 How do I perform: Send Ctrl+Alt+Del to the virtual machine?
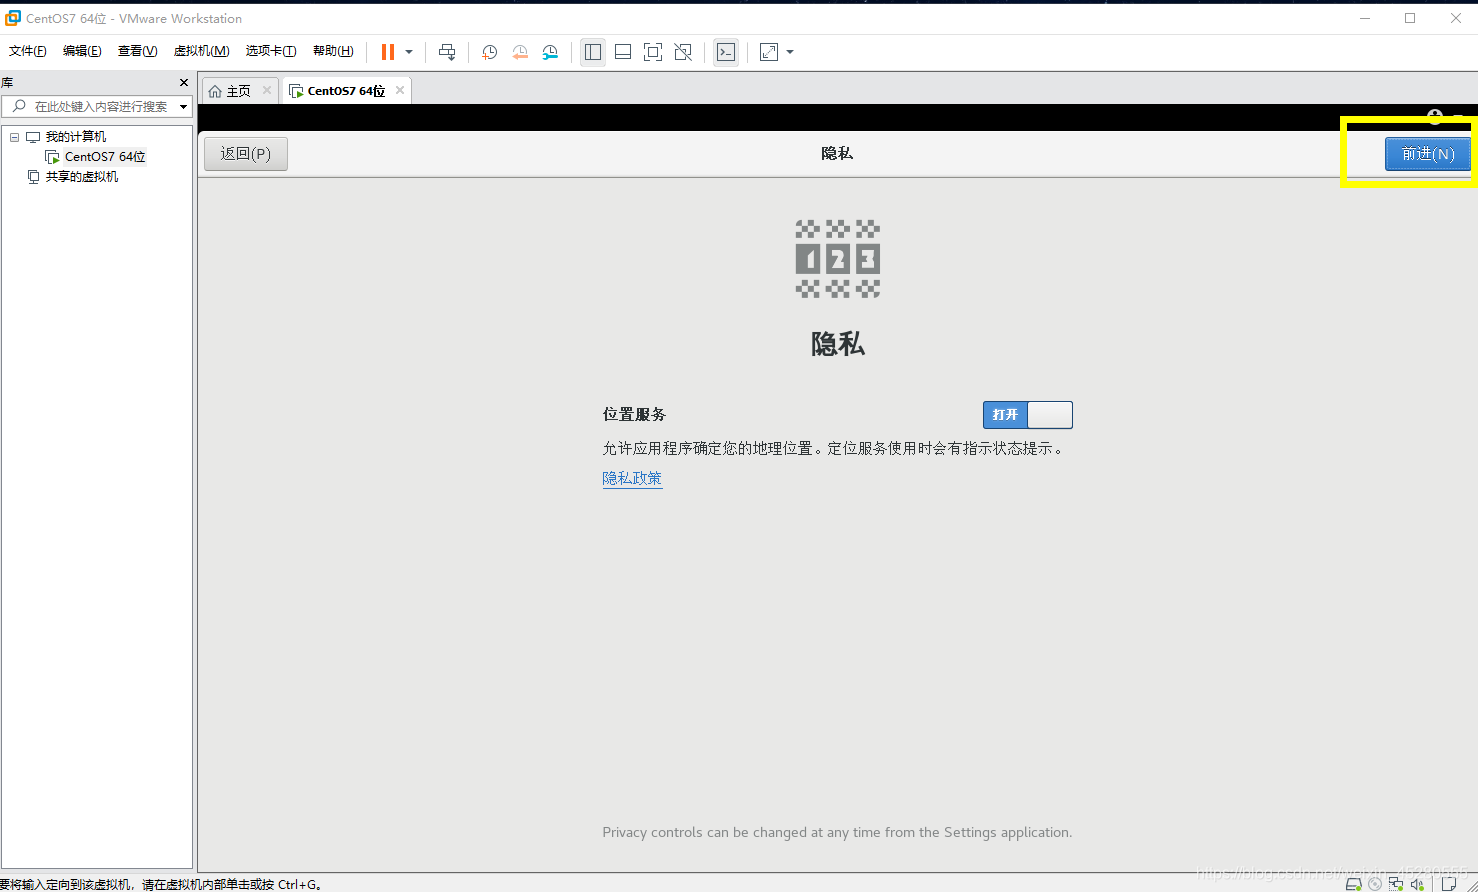[447, 52]
